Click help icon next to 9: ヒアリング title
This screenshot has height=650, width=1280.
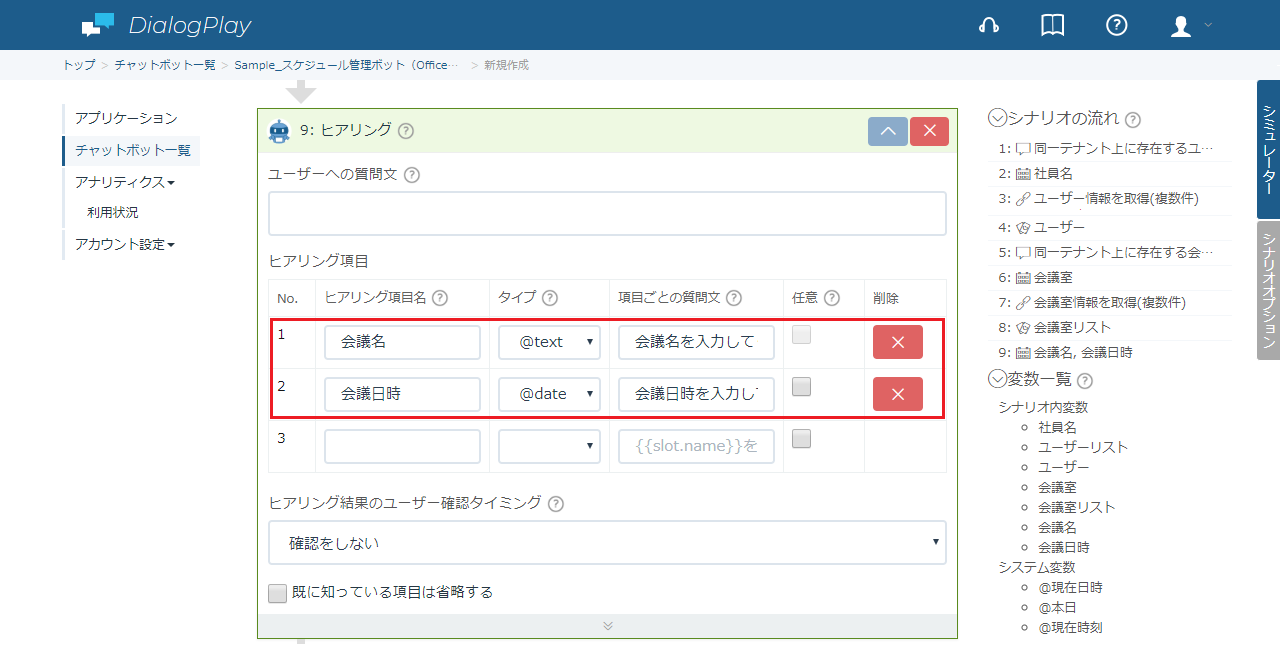click(x=406, y=131)
